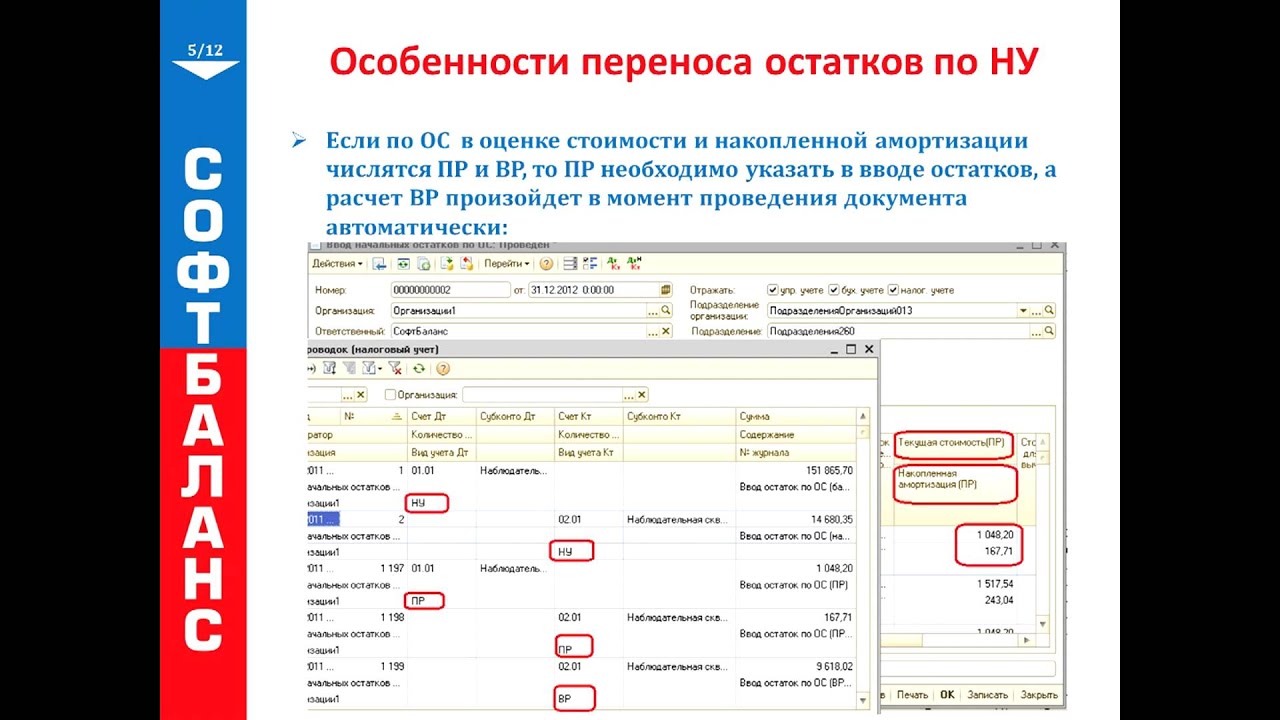
Task: Open Подразделение selection via ellipsis button
Action: click(1035, 331)
